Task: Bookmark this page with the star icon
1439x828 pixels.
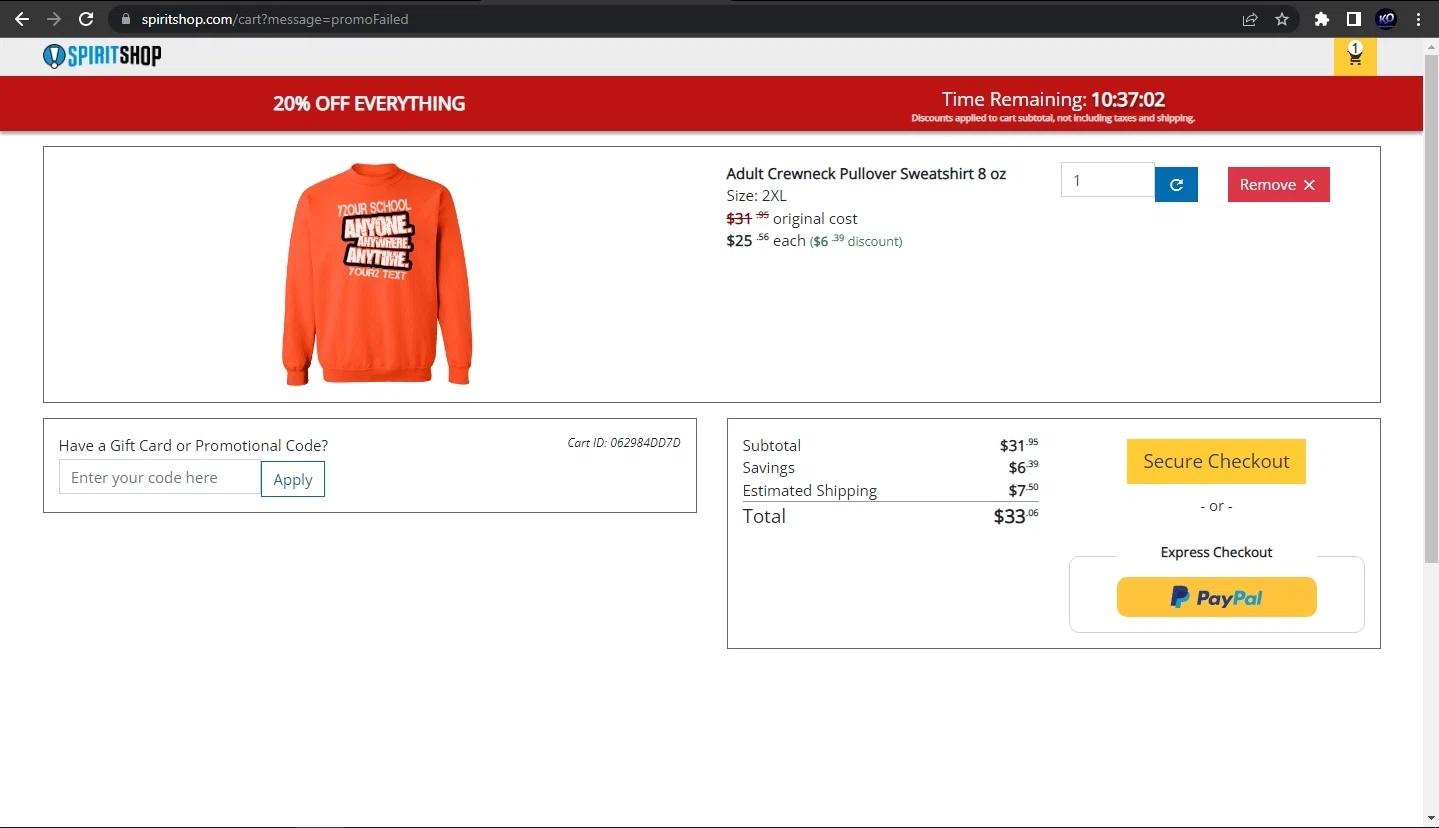Action: click(x=1282, y=19)
